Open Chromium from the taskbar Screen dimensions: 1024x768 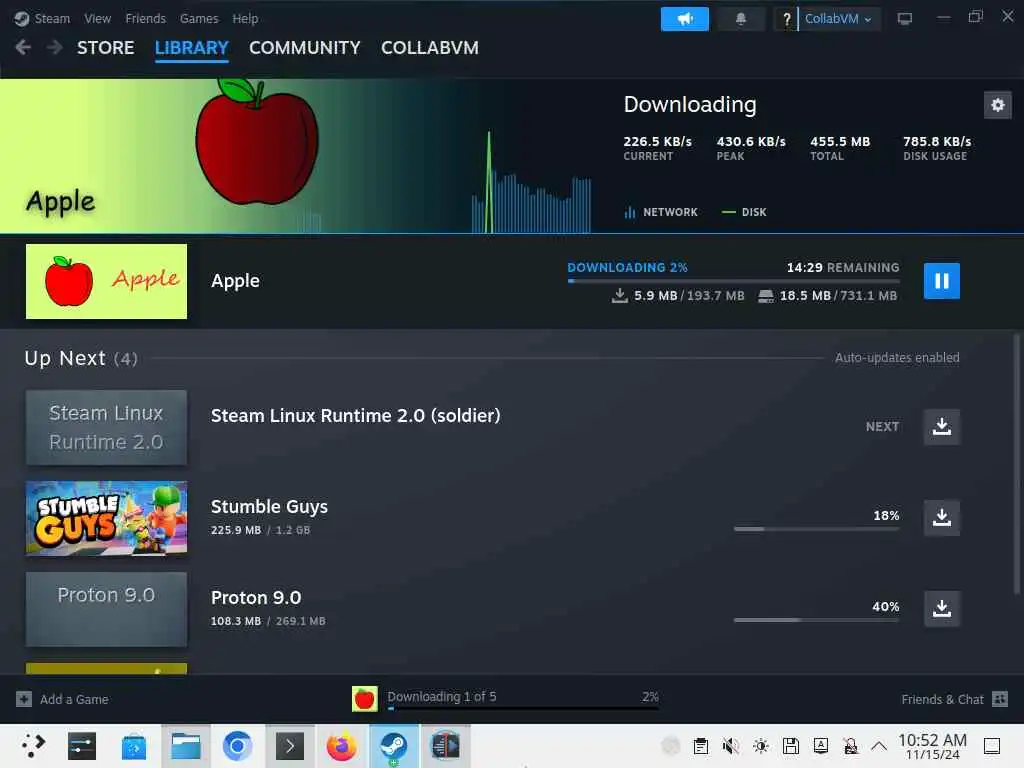(x=237, y=745)
